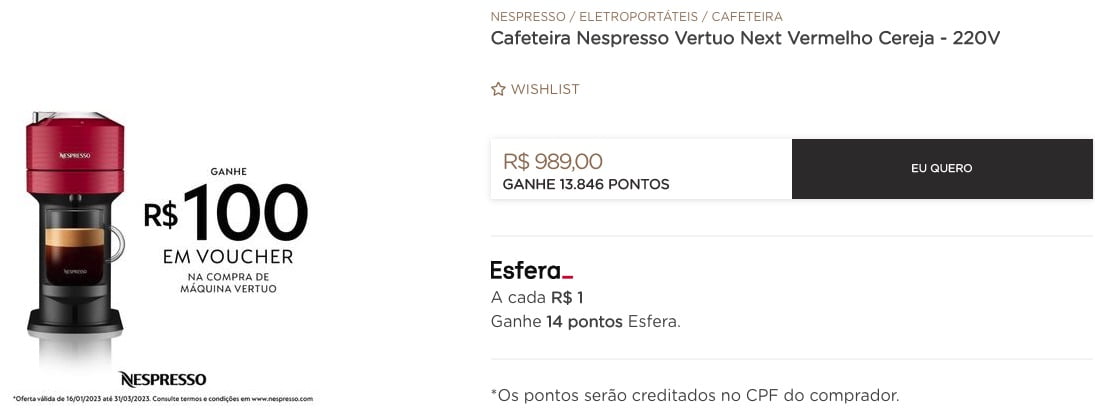Image resolution: width=1095 pixels, height=413 pixels.
Task: Click the wishlist star icon
Action: coord(498,89)
